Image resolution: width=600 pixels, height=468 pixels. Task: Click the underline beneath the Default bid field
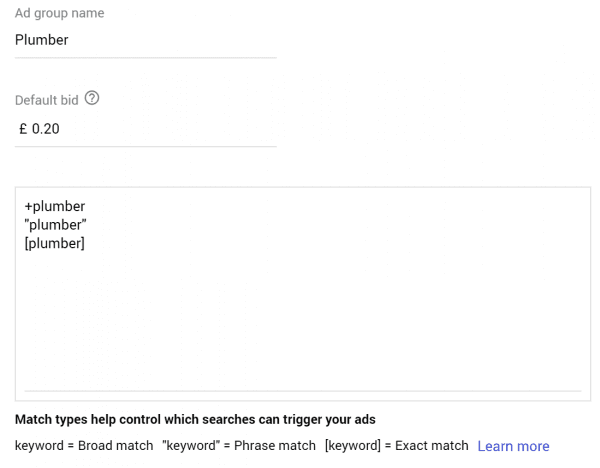point(145,146)
